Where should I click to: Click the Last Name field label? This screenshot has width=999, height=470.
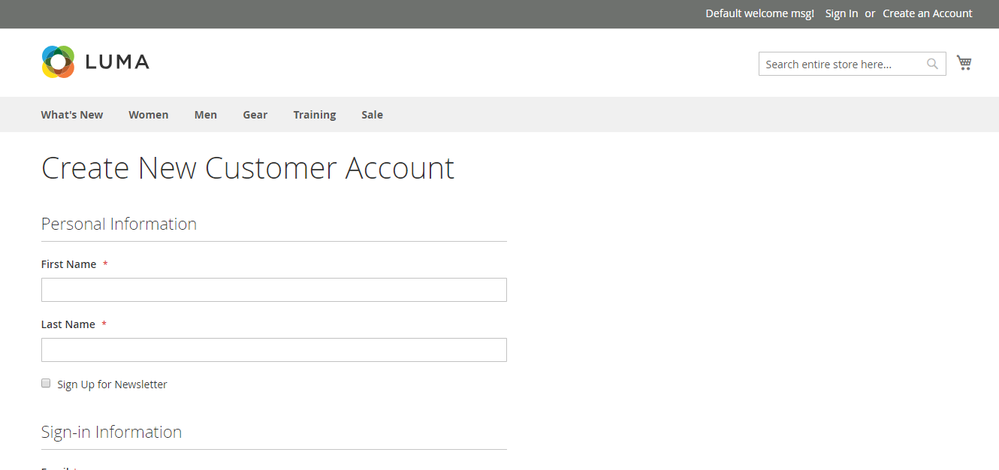(x=68, y=324)
